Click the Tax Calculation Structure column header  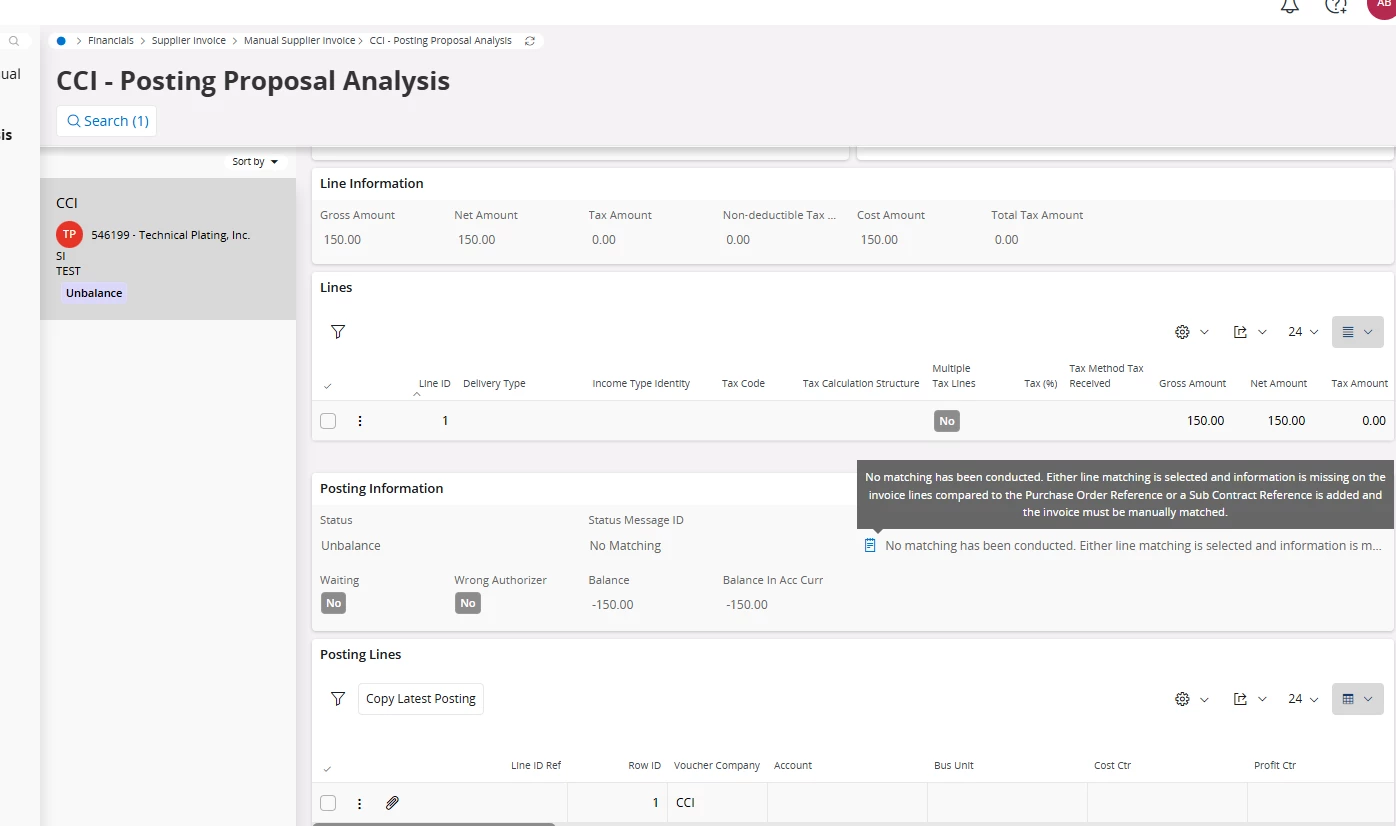click(861, 384)
